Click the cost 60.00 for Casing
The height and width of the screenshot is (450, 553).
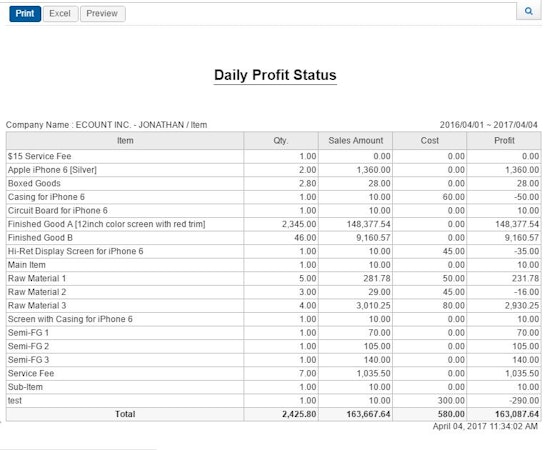(x=454, y=197)
